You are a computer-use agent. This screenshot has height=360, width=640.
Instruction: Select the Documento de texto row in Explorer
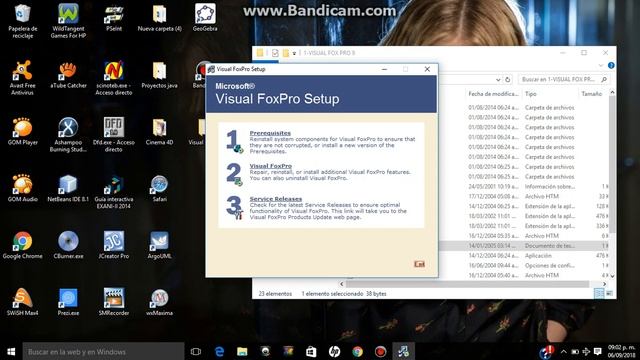[524, 246]
